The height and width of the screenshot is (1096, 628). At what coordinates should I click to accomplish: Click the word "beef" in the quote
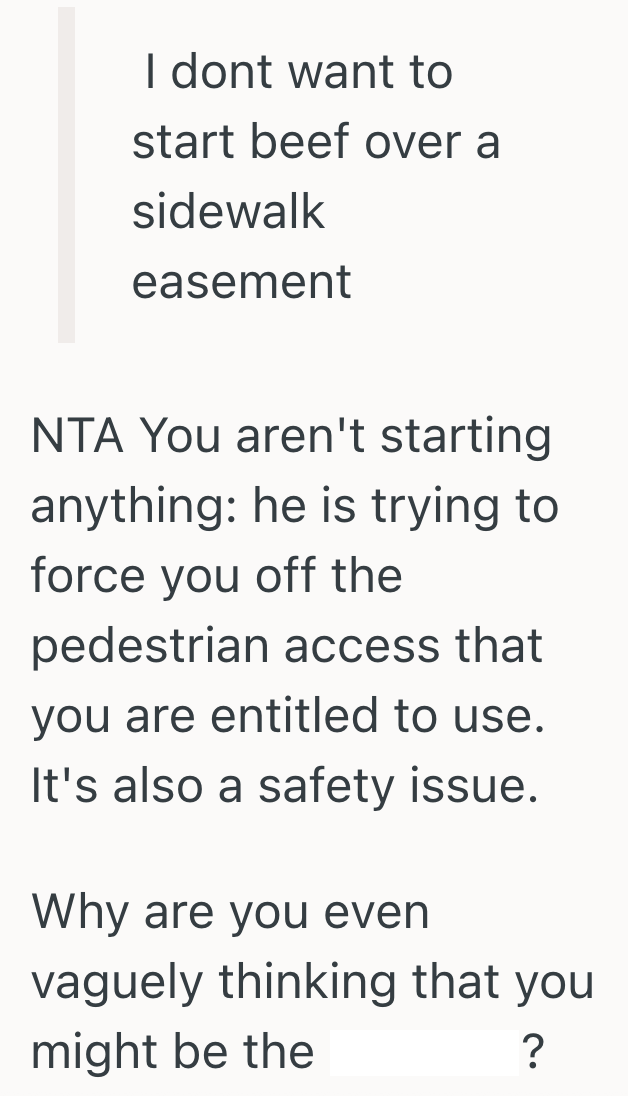click(x=298, y=143)
